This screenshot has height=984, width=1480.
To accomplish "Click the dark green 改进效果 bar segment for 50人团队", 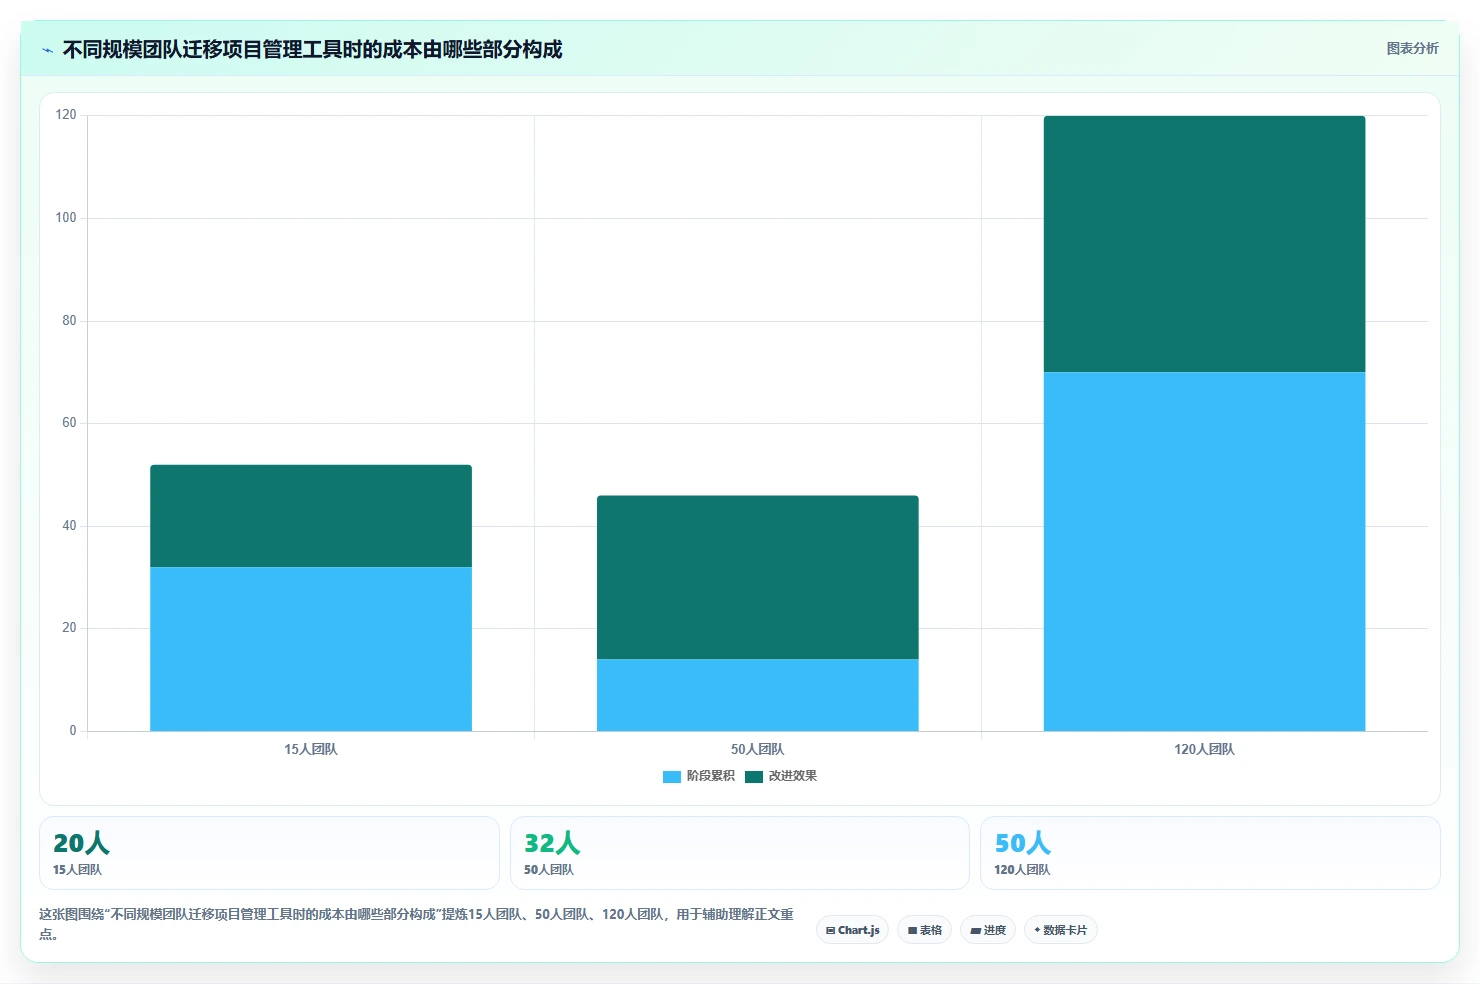I will 758,577.
